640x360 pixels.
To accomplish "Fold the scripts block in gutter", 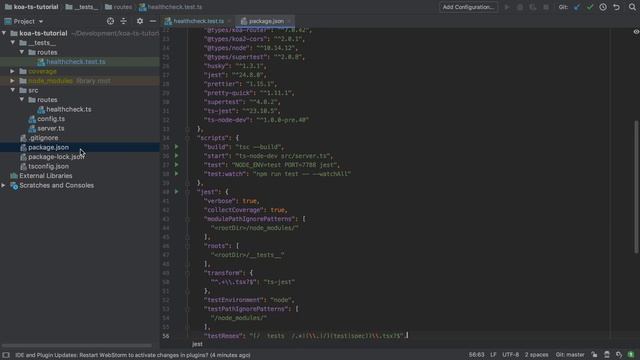I will point(187,138).
